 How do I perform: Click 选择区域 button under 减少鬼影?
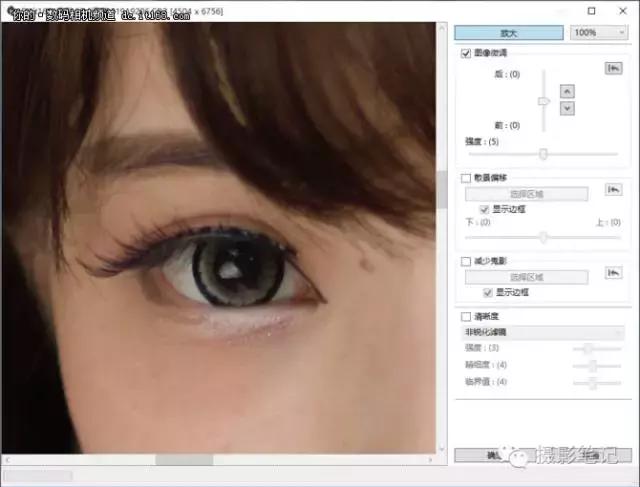[x=527, y=277]
